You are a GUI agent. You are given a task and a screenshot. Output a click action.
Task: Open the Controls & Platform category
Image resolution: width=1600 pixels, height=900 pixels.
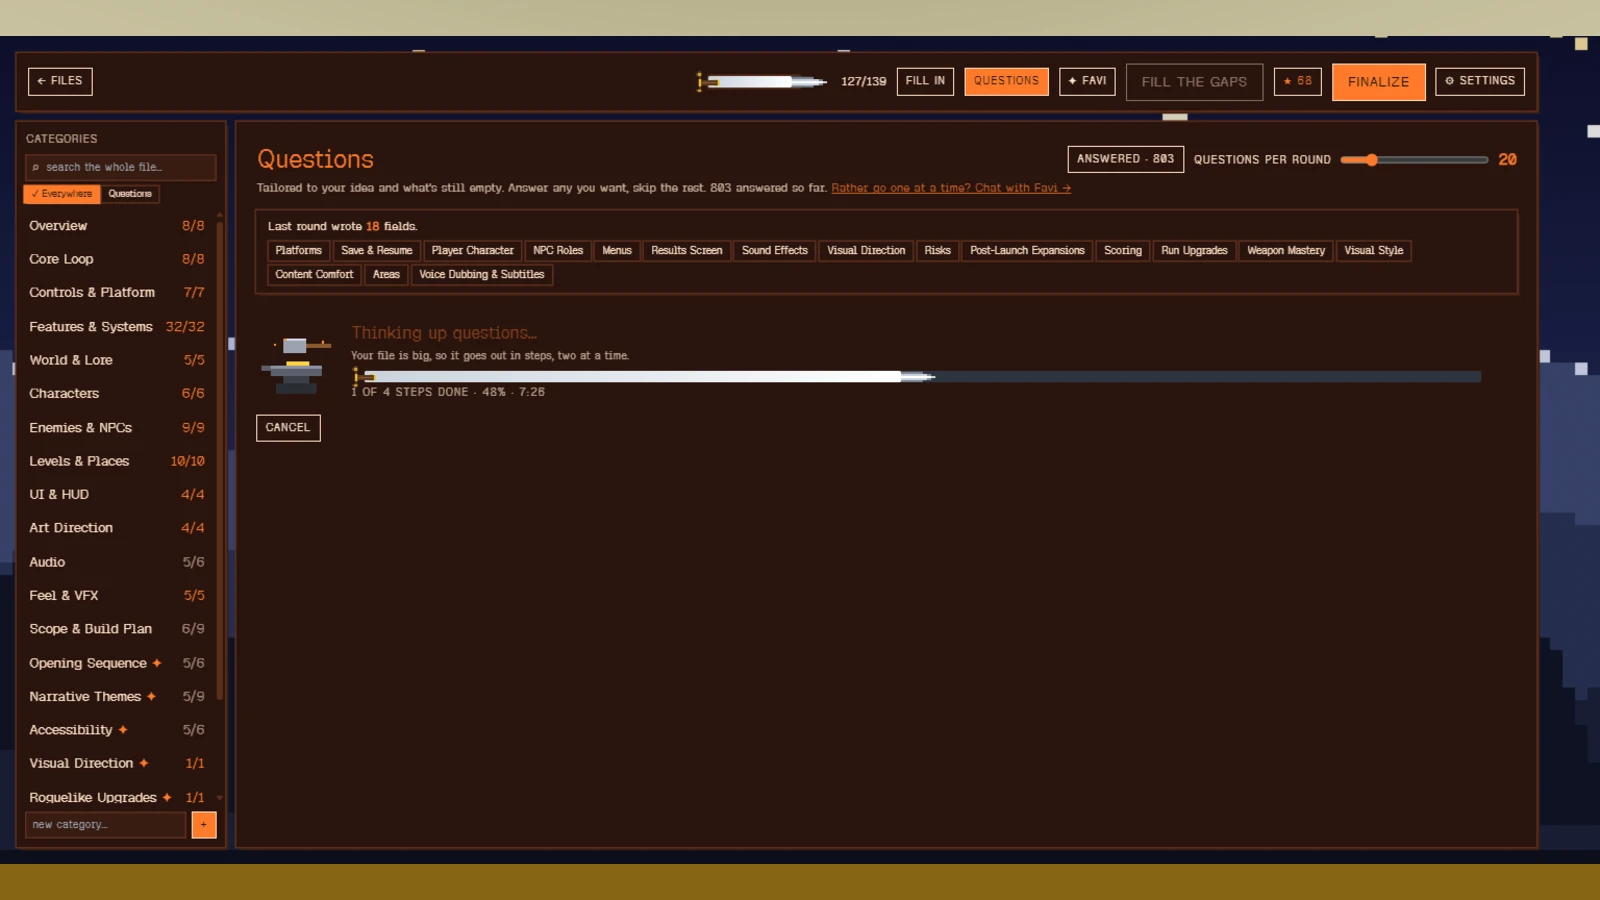tap(117, 293)
